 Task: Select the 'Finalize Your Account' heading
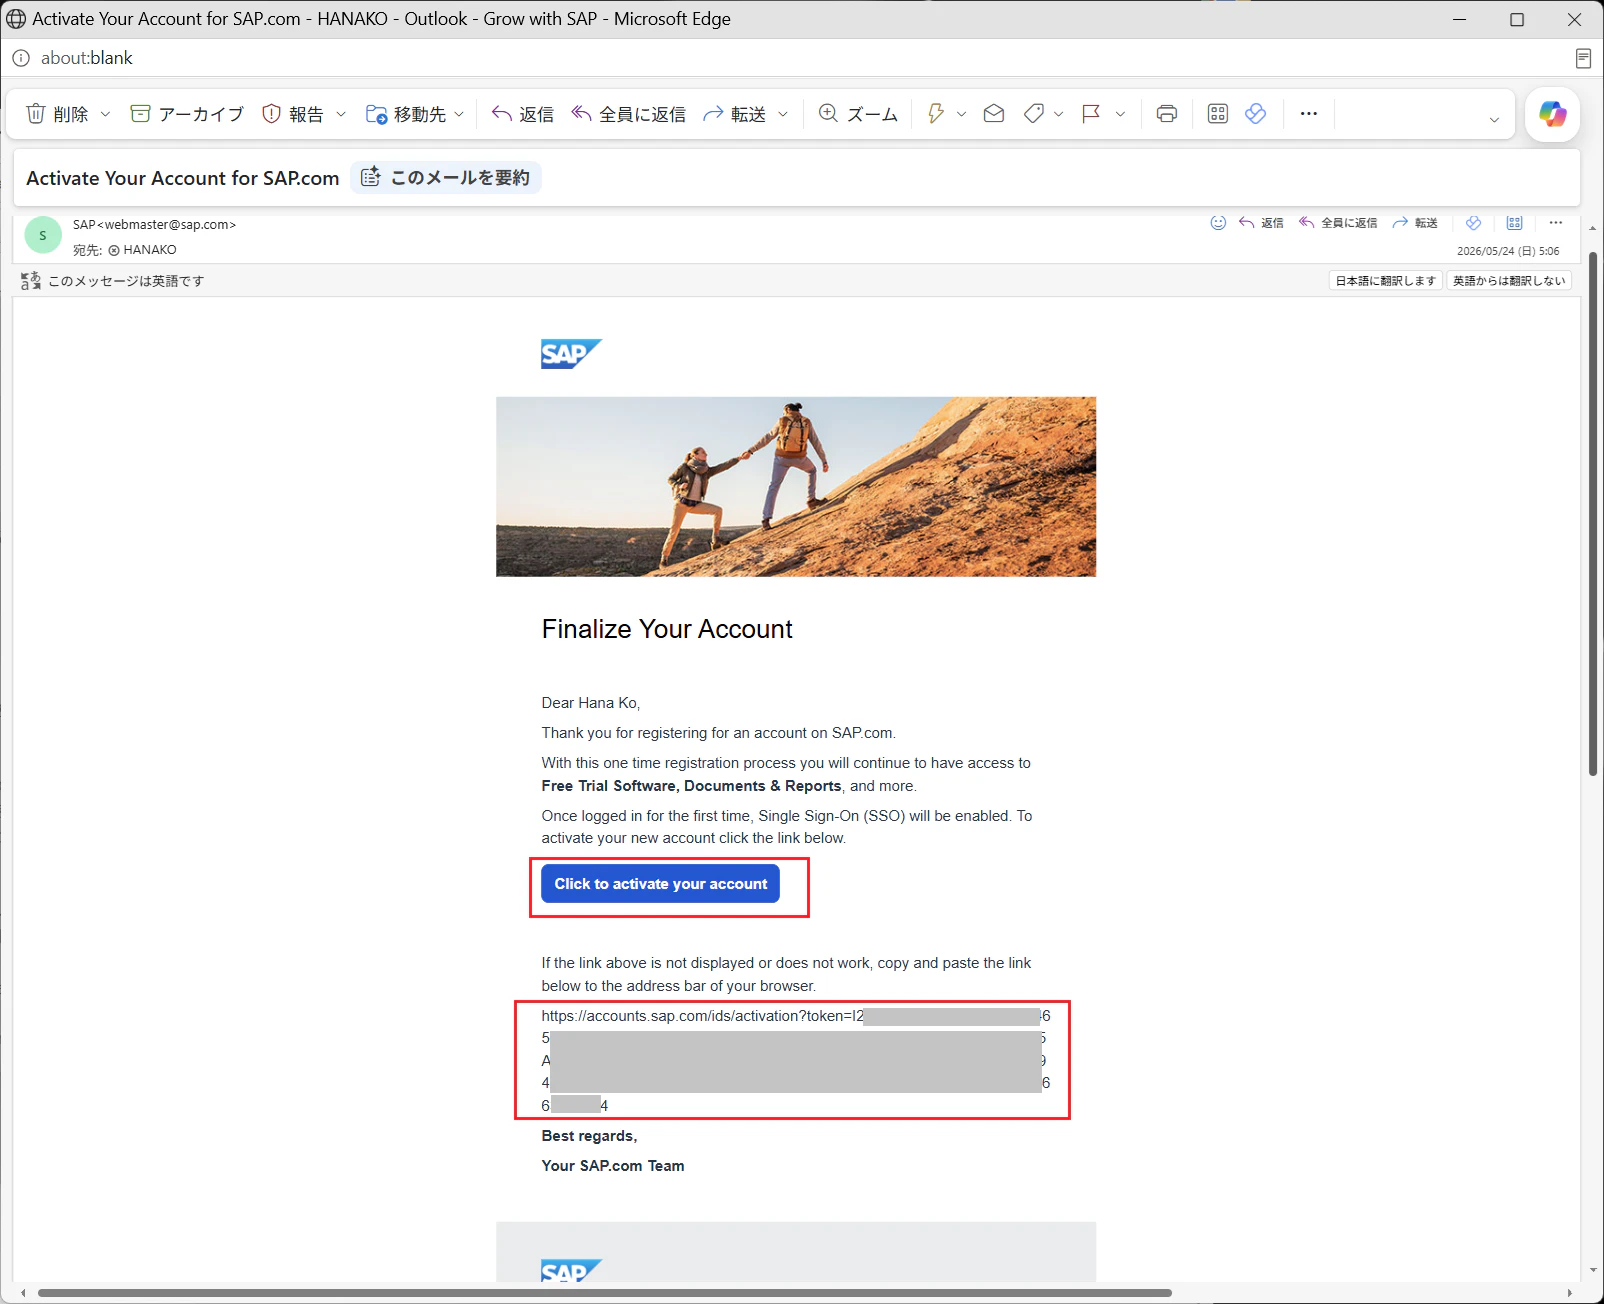[667, 629]
